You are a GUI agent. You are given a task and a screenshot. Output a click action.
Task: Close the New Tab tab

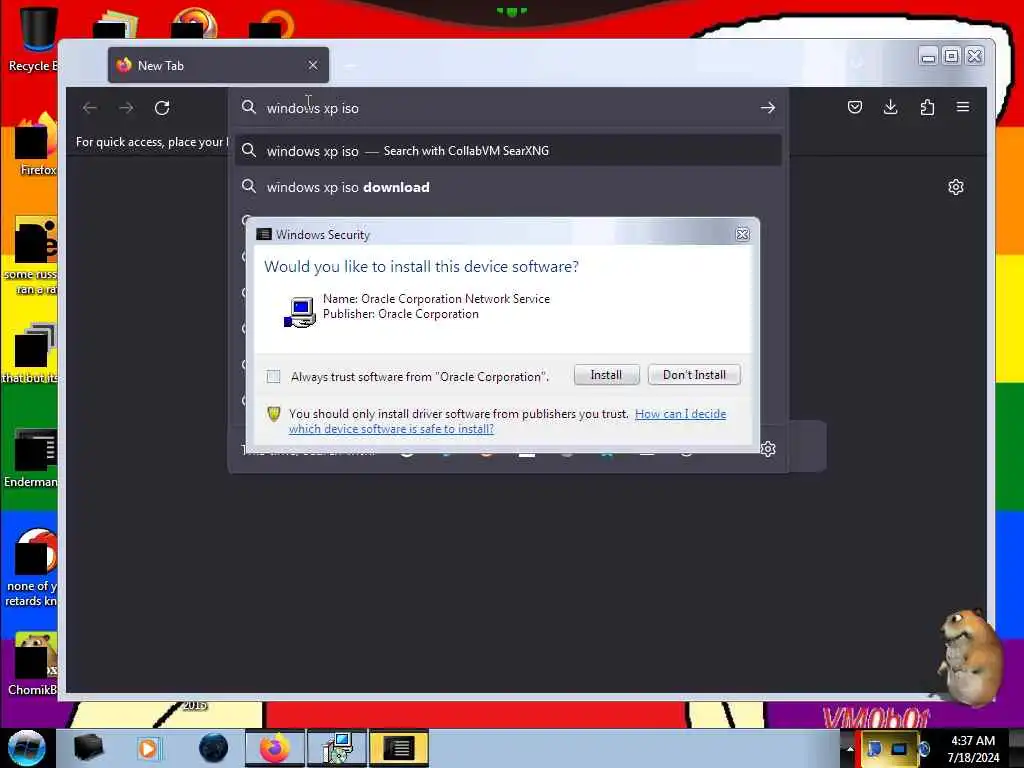313,65
